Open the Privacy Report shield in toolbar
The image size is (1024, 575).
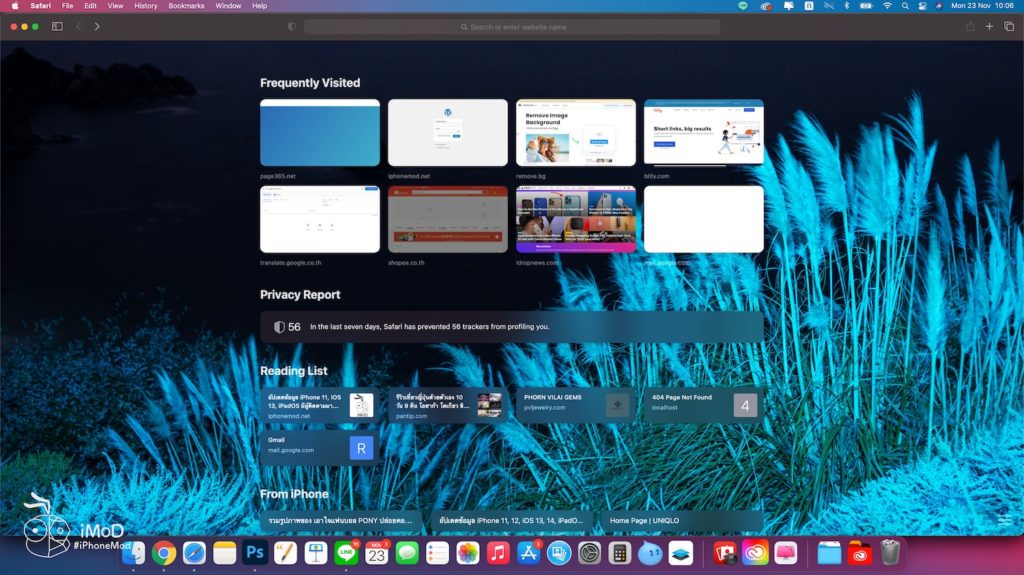[x=292, y=27]
